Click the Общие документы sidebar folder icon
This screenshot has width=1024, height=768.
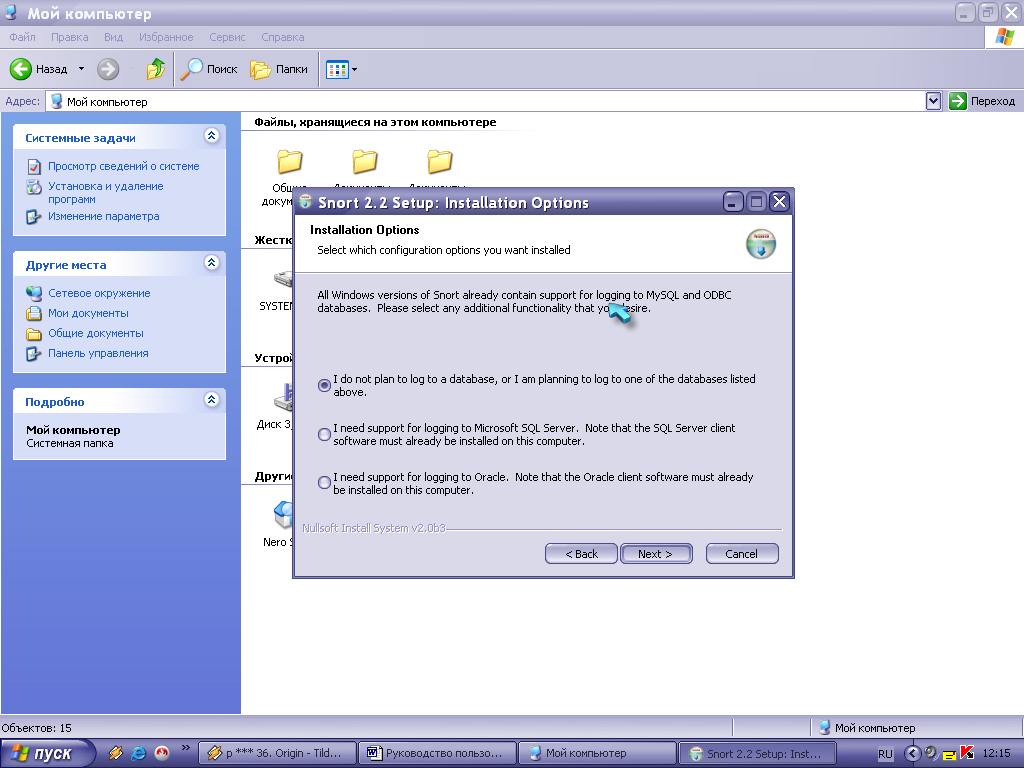(x=34, y=334)
